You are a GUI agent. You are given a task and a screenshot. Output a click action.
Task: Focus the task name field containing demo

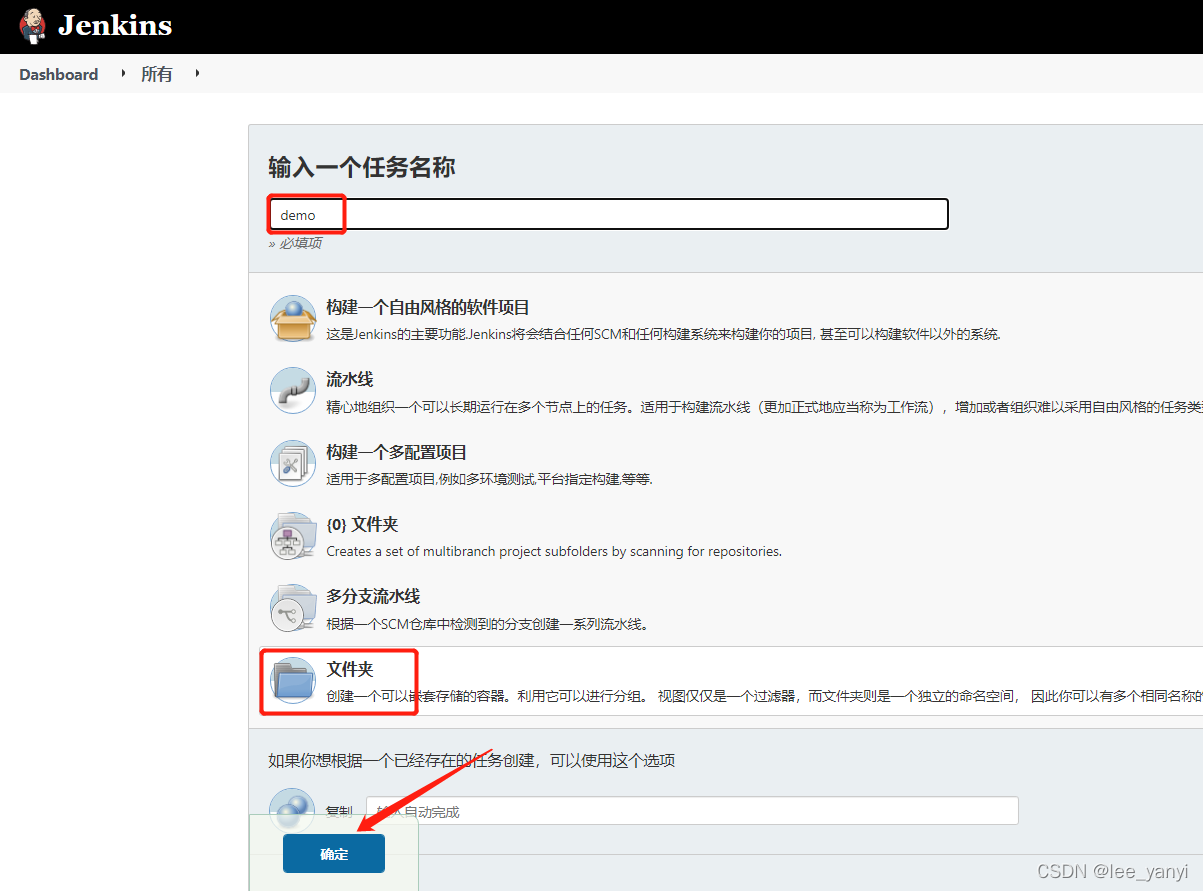point(608,214)
